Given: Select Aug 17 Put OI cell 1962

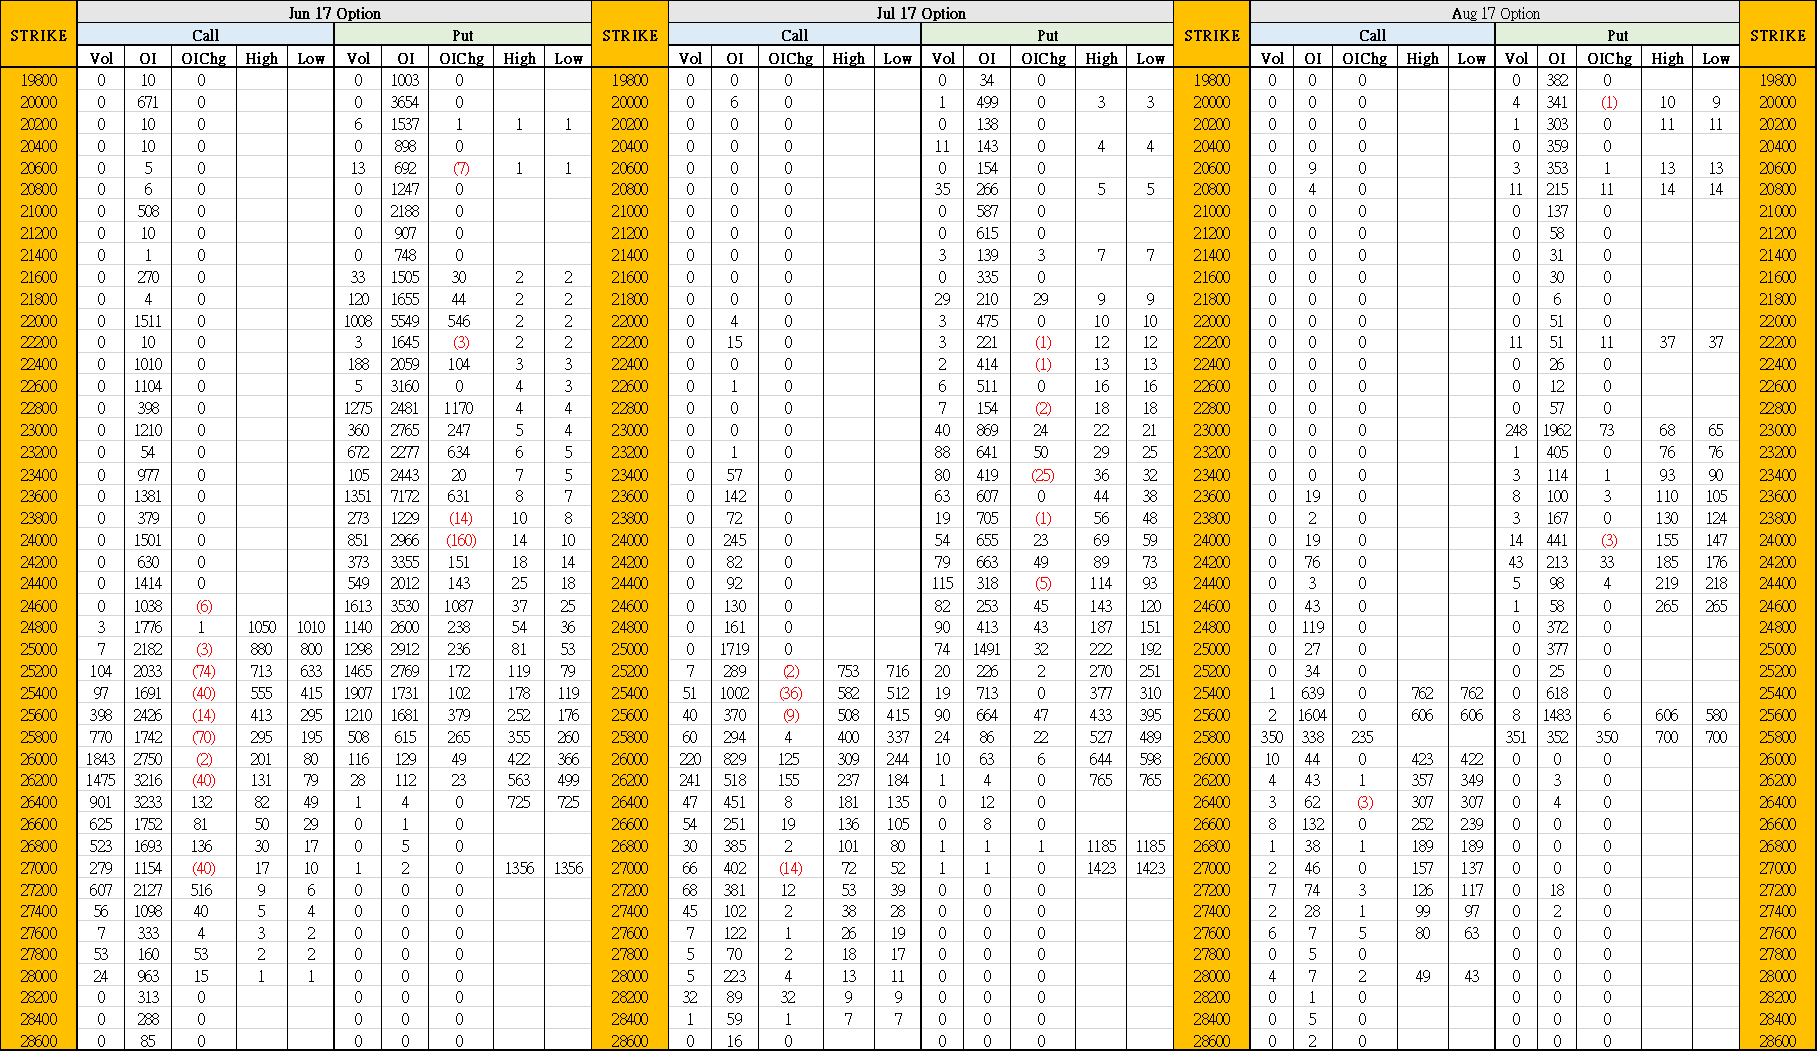Looking at the screenshot, I should tap(1556, 430).
